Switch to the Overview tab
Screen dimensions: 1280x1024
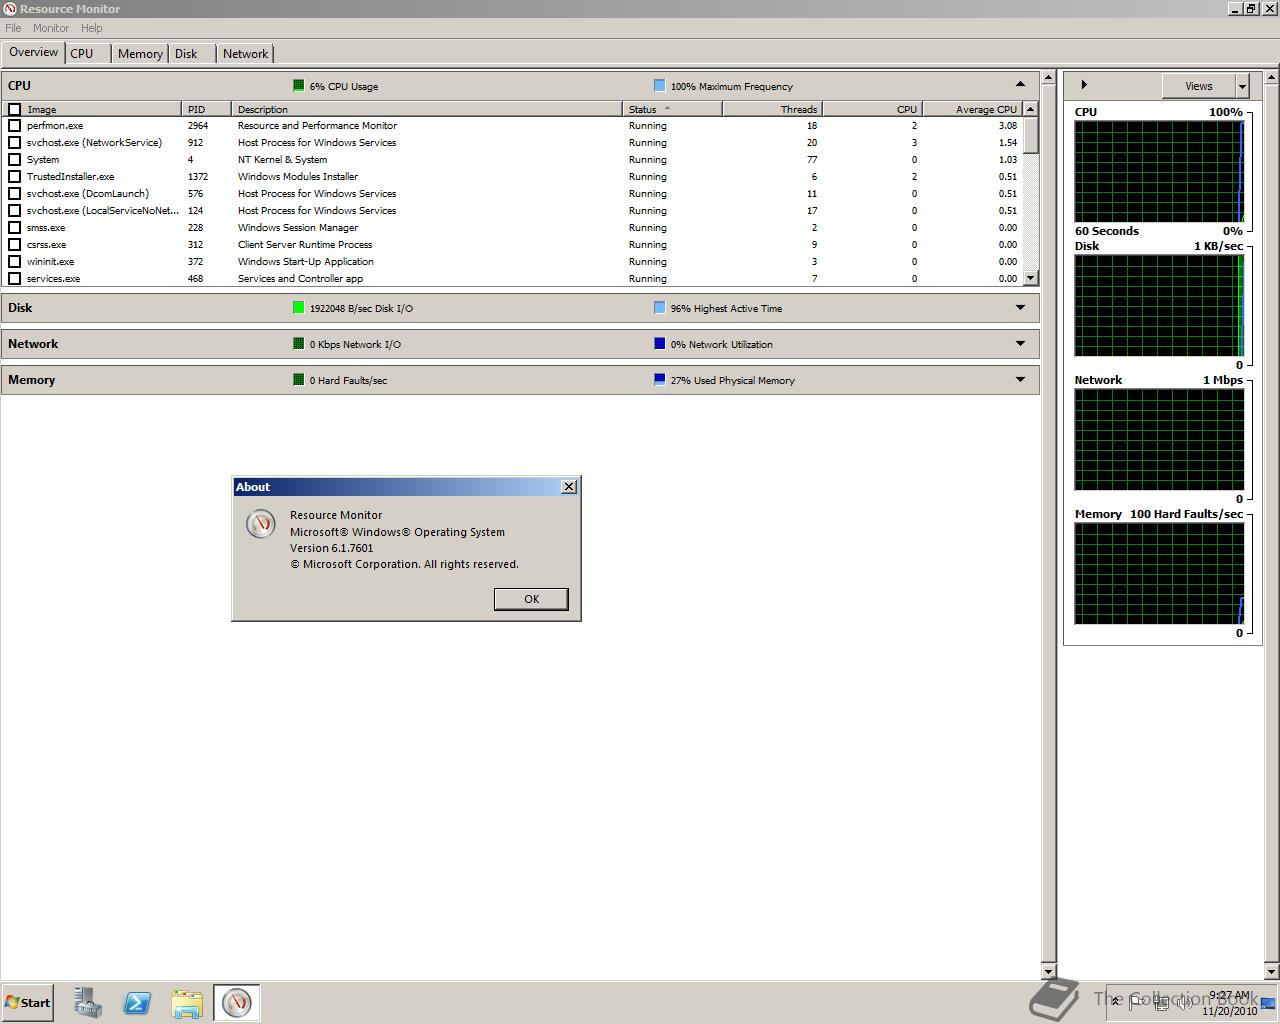[x=34, y=53]
